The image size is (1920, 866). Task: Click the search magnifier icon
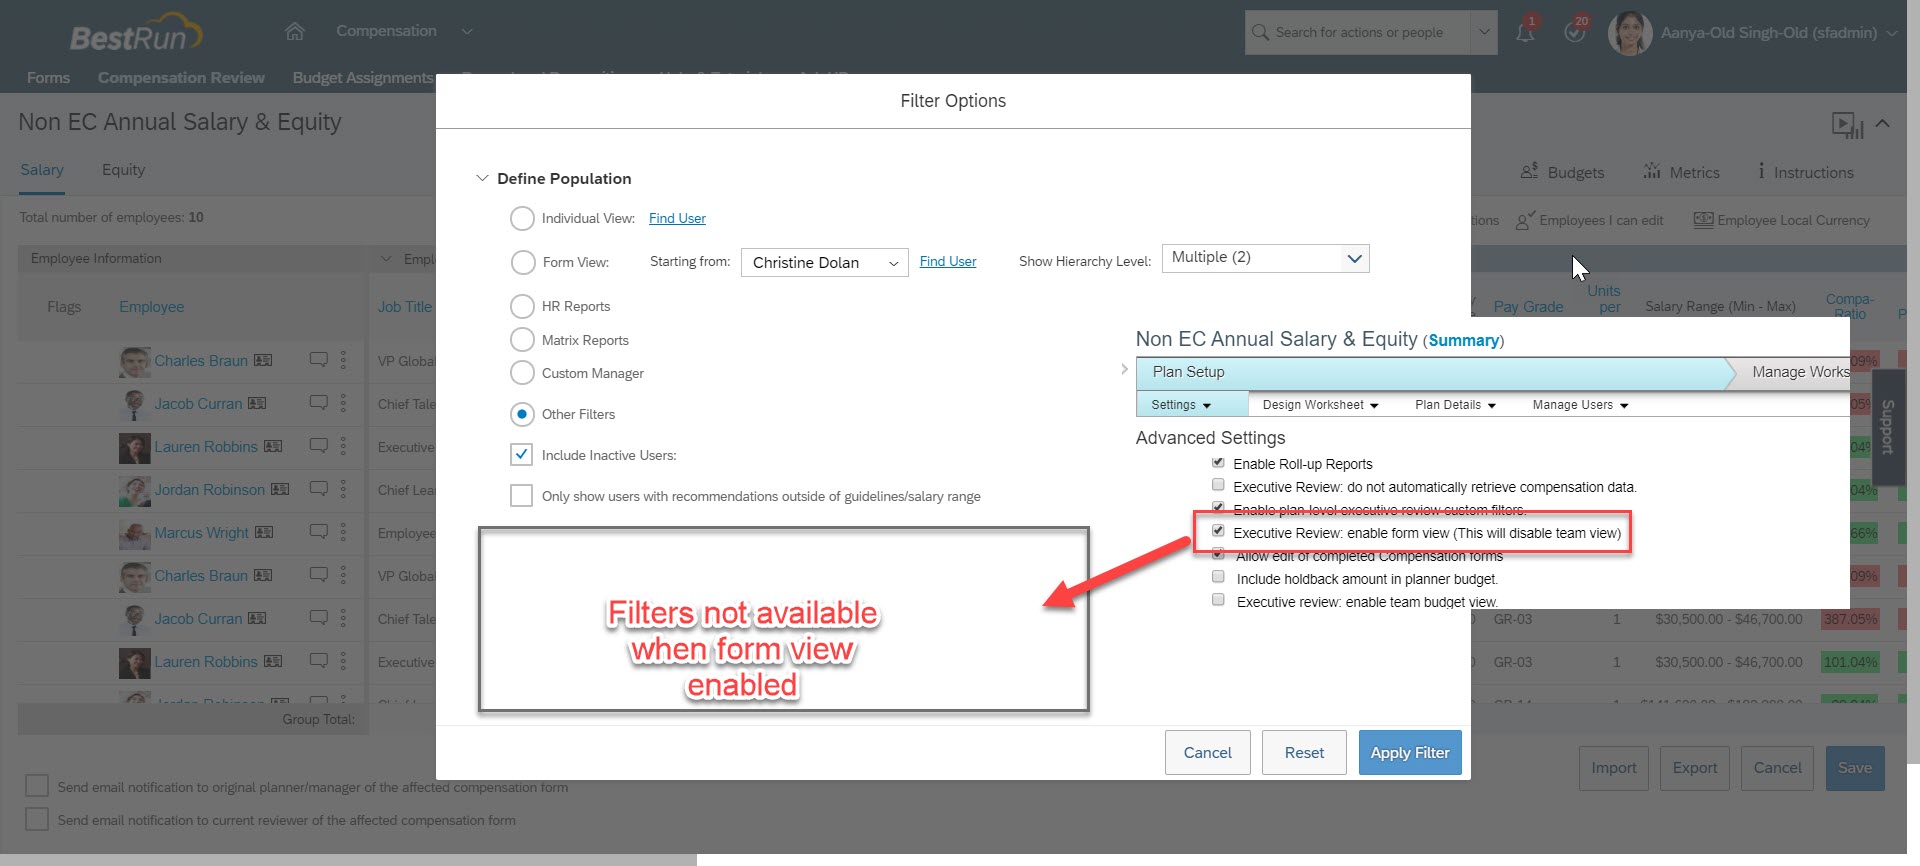[x=1260, y=32]
